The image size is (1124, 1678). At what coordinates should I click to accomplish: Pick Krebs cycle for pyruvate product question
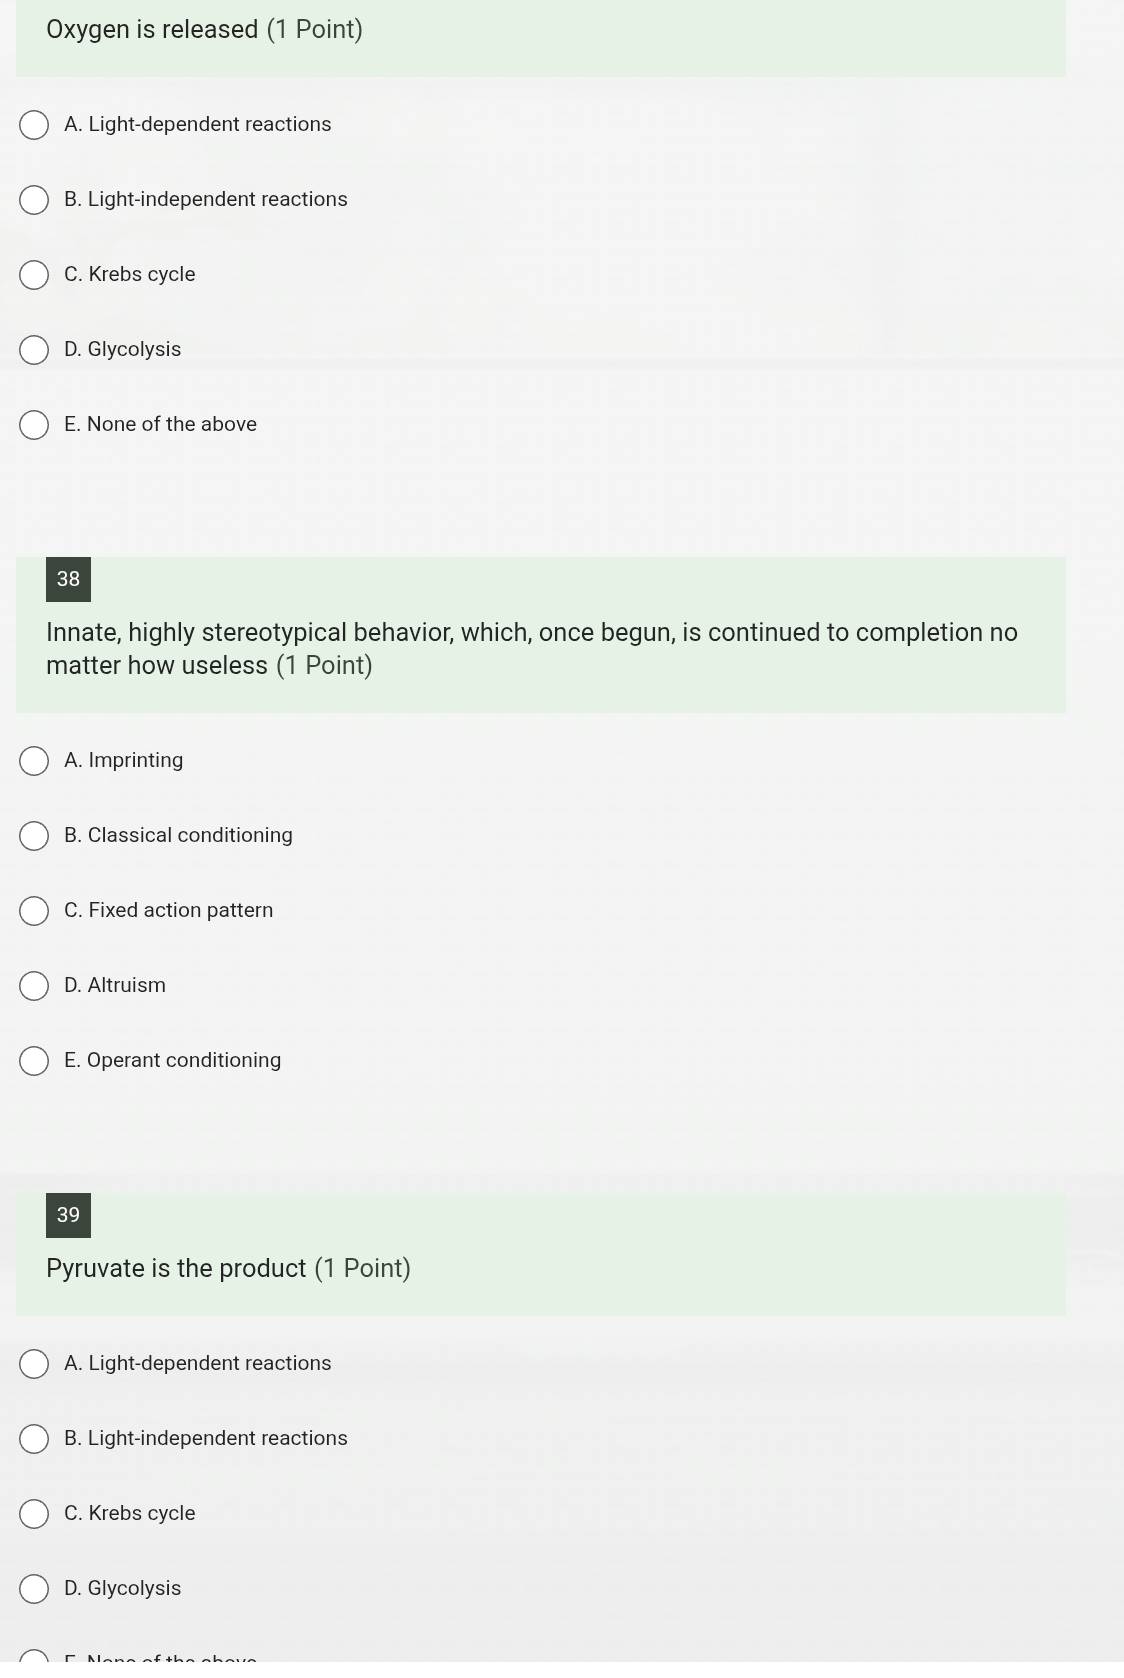[34, 1514]
